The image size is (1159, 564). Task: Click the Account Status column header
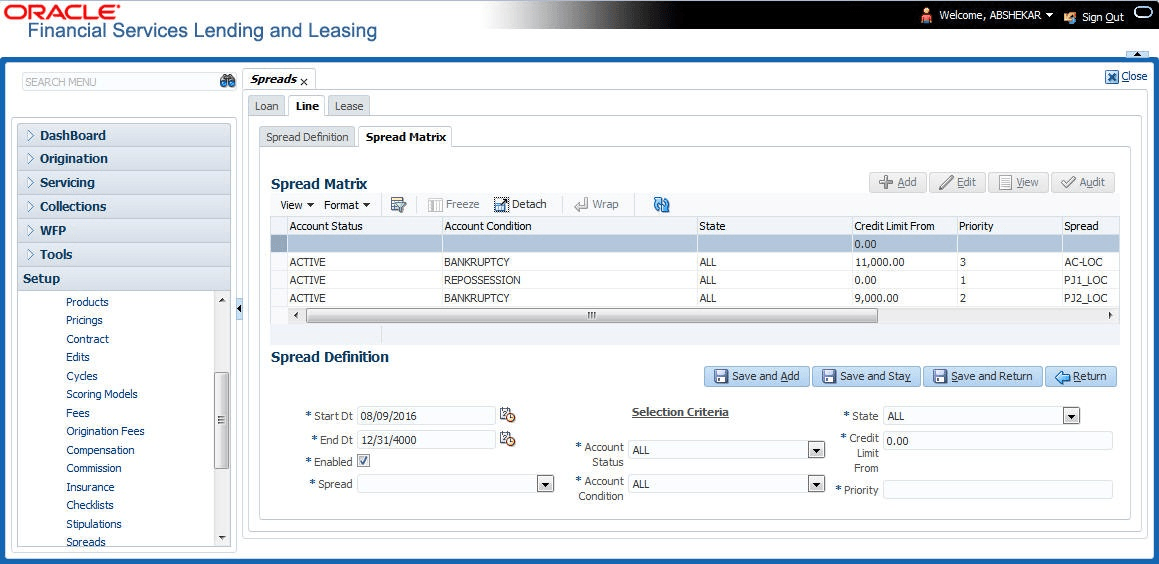(x=365, y=226)
